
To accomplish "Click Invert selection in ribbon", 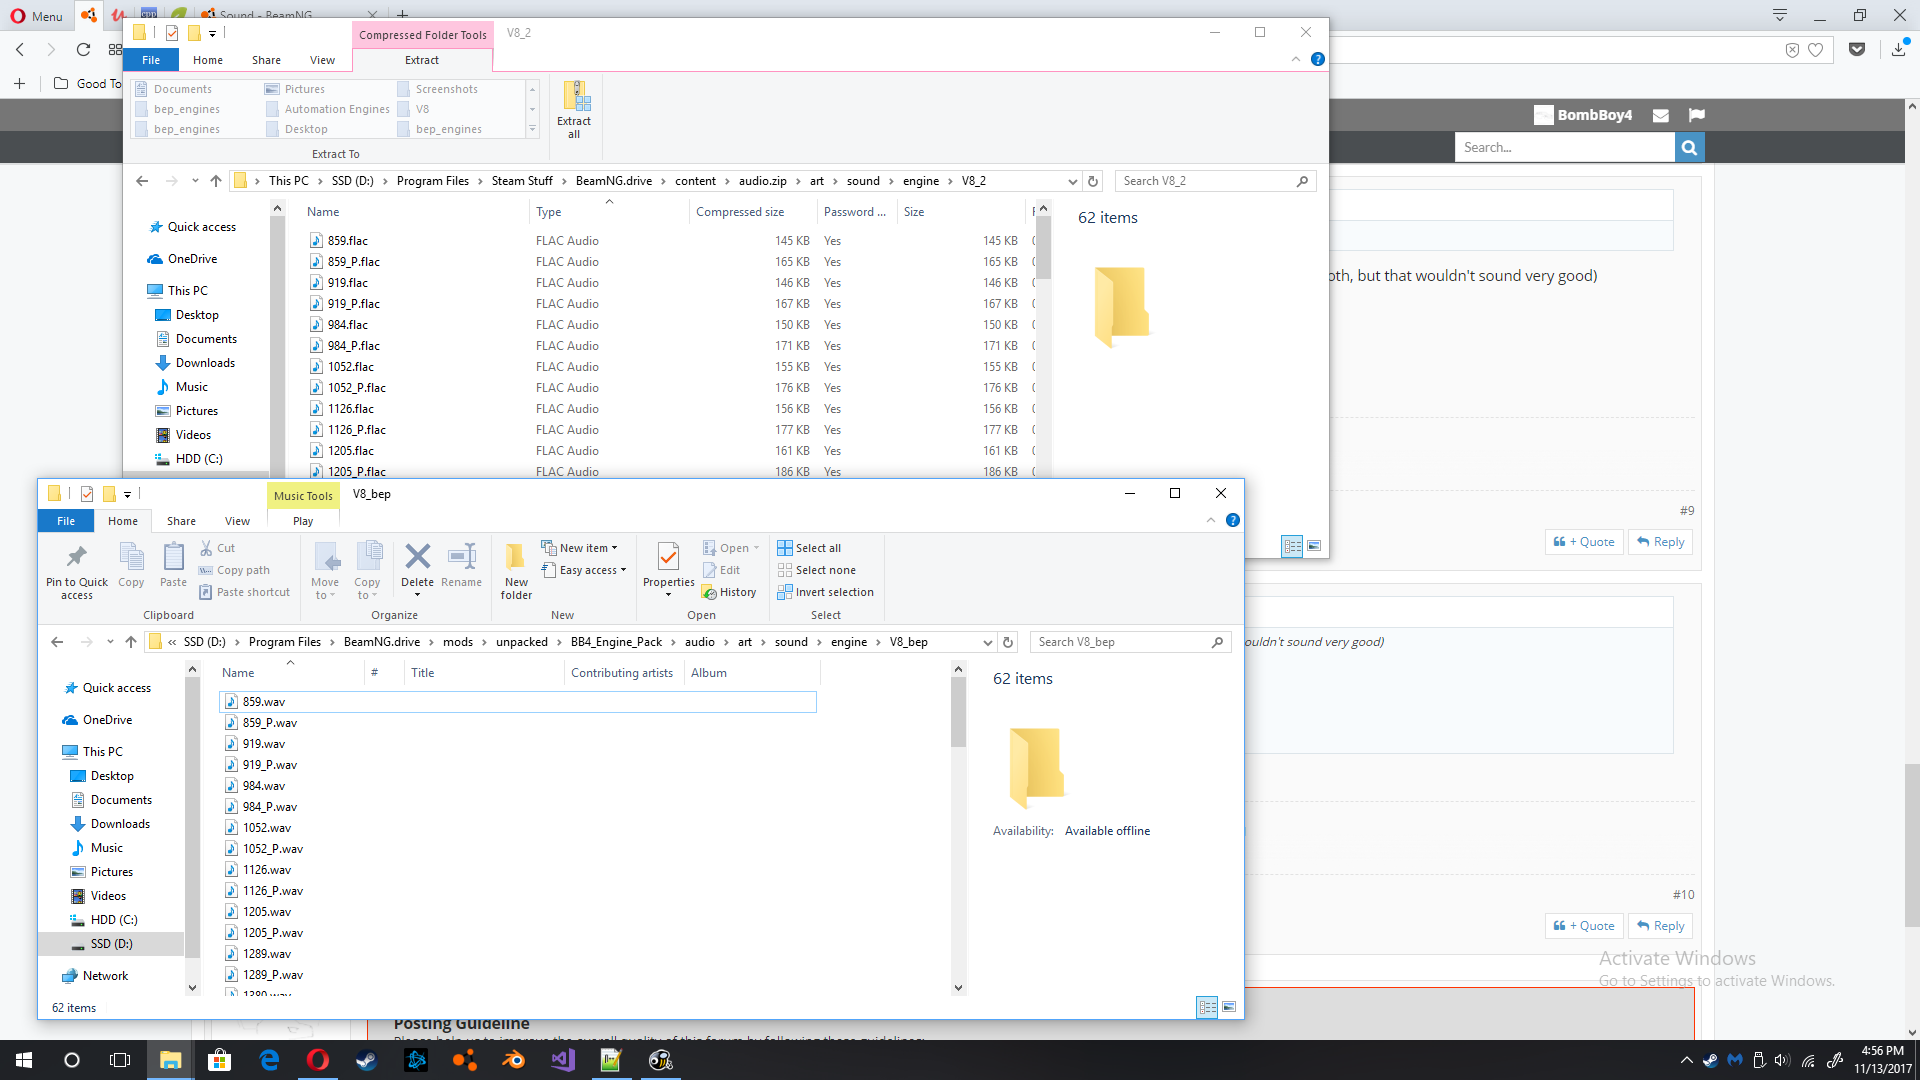I will click(826, 592).
